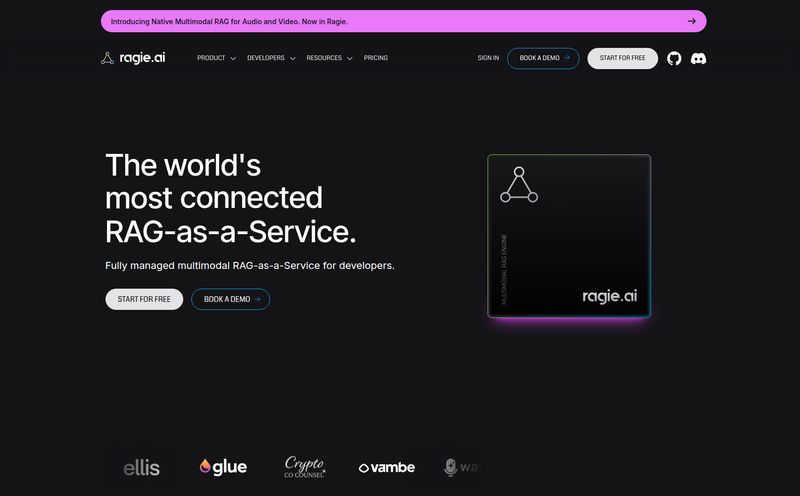
Task: Open the Resources menu
Action: click(x=329, y=58)
